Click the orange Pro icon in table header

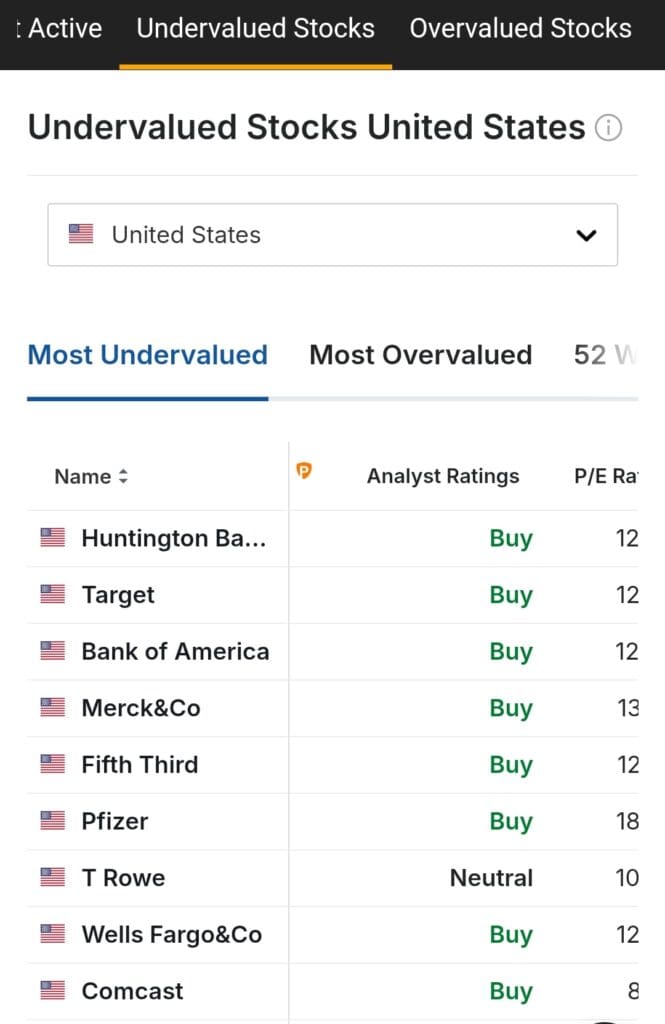coord(305,471)
